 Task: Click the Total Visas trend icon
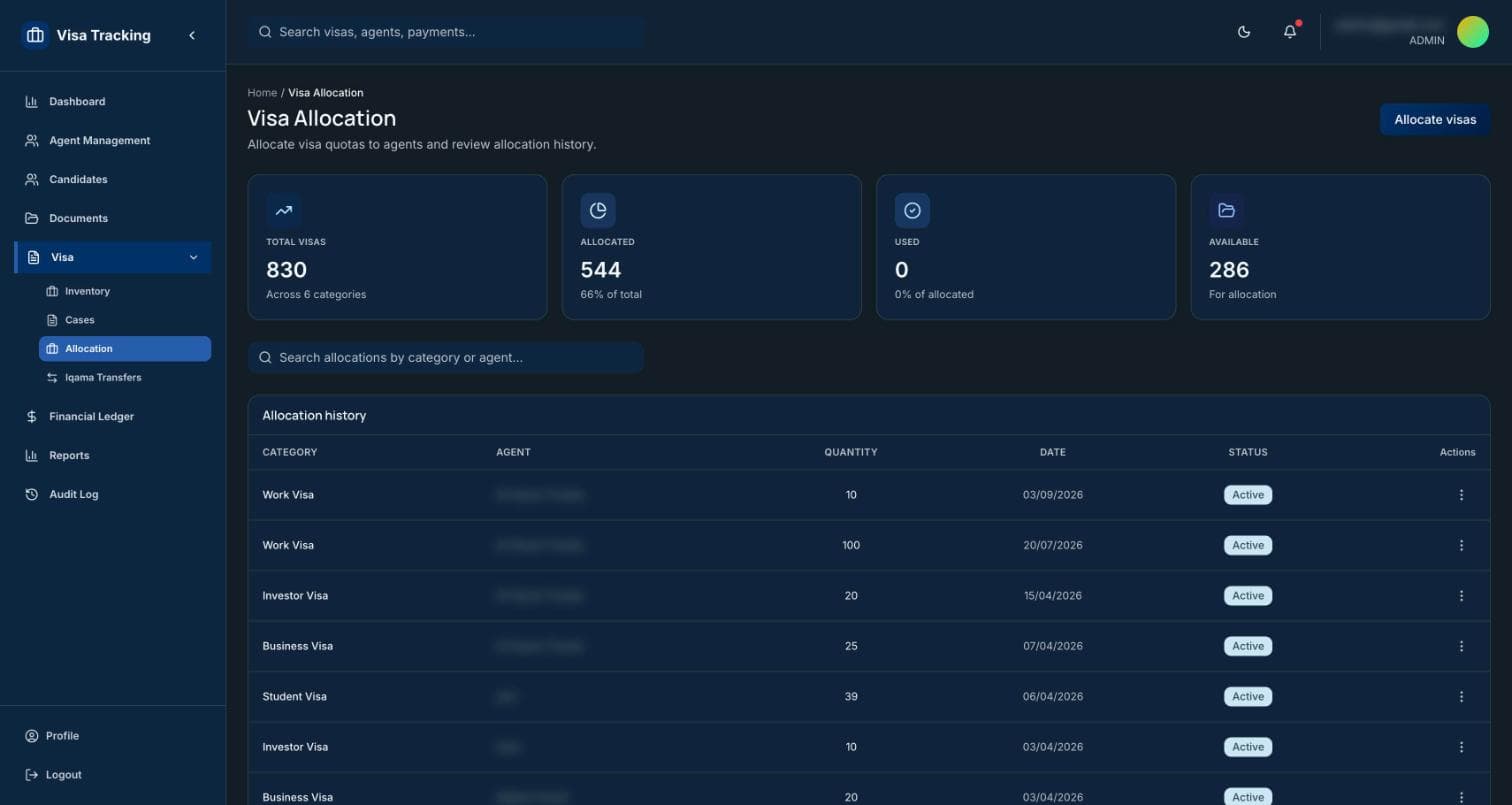284,211
